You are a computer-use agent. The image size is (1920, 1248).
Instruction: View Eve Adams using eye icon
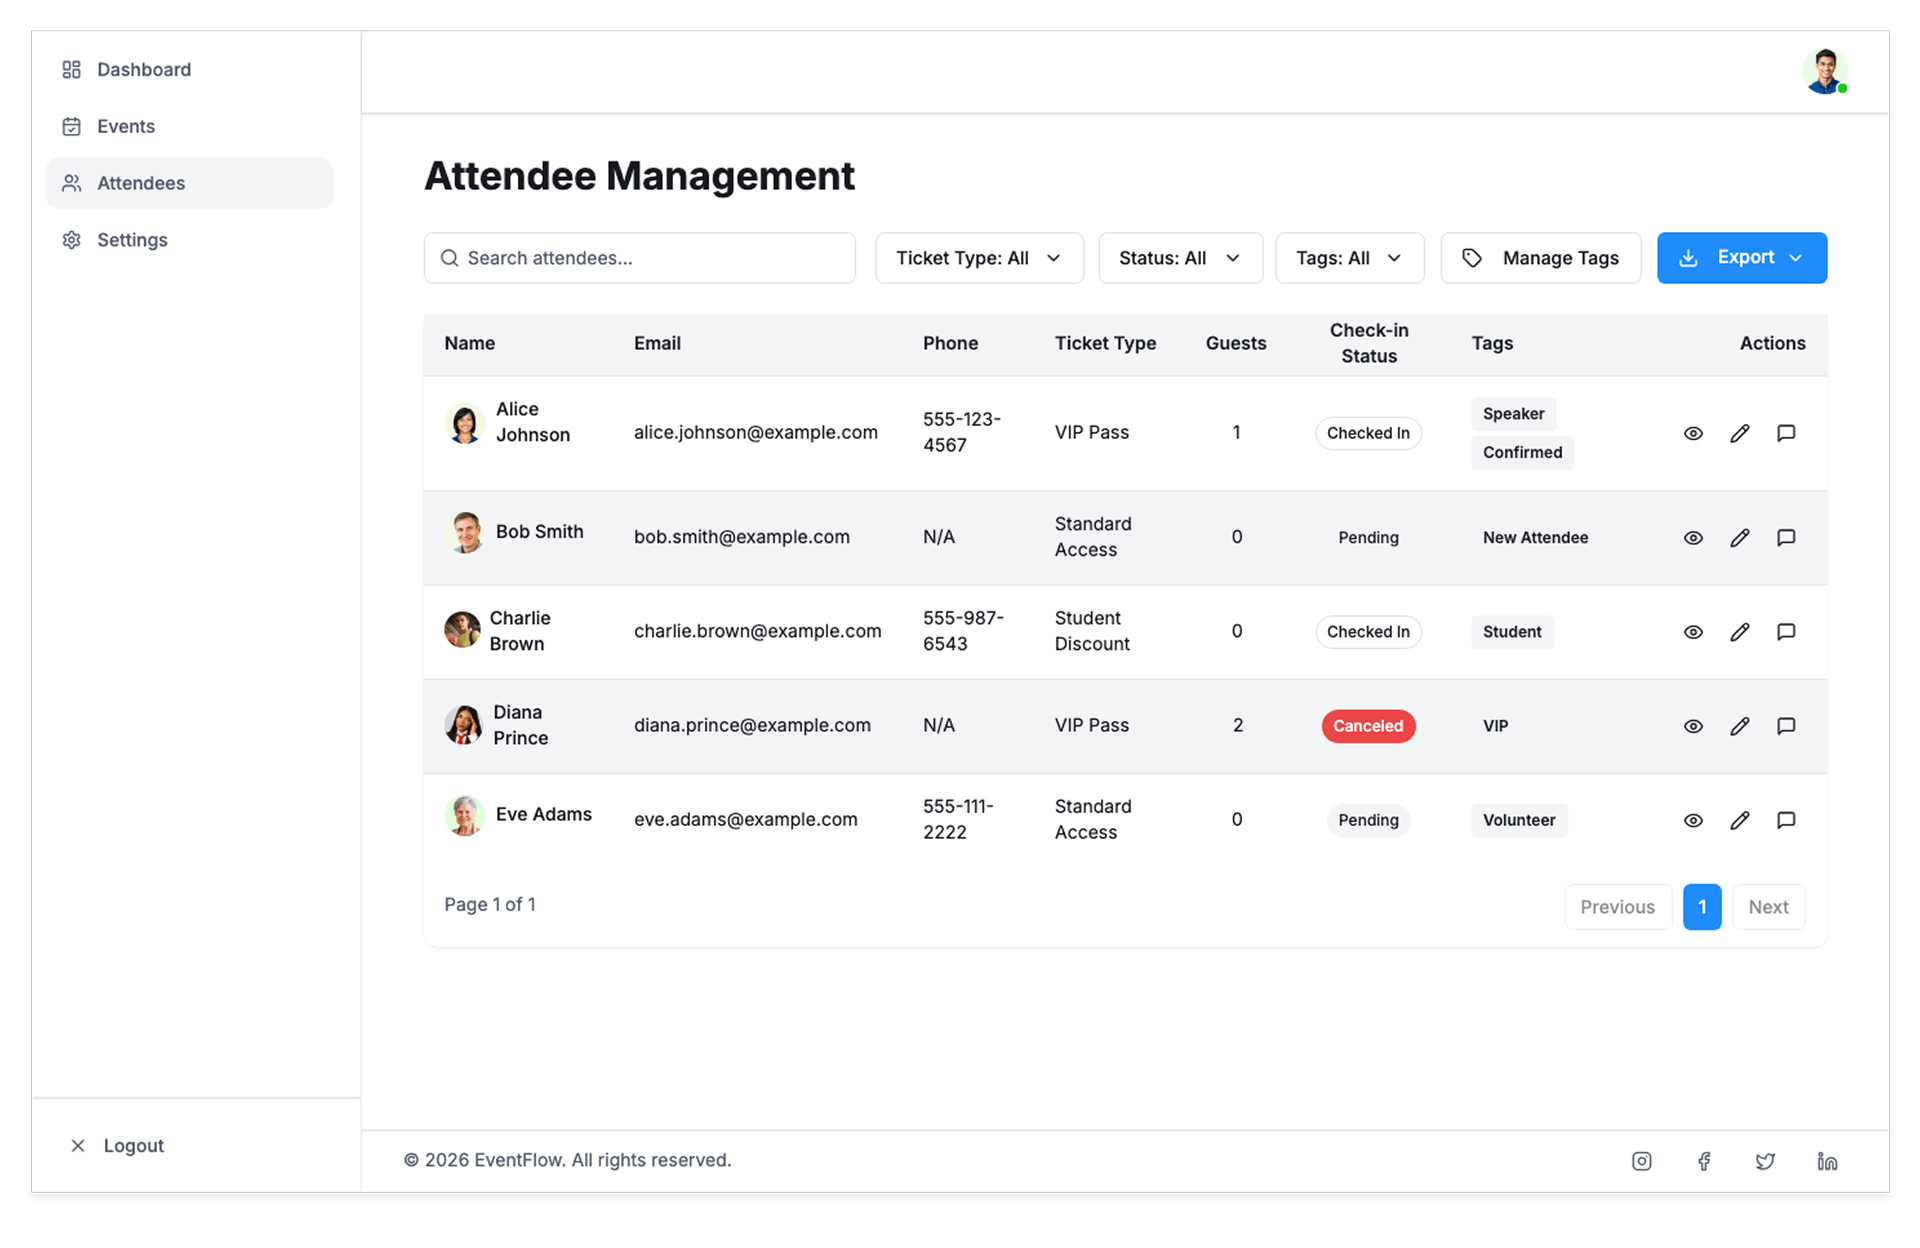[1693, 820]
